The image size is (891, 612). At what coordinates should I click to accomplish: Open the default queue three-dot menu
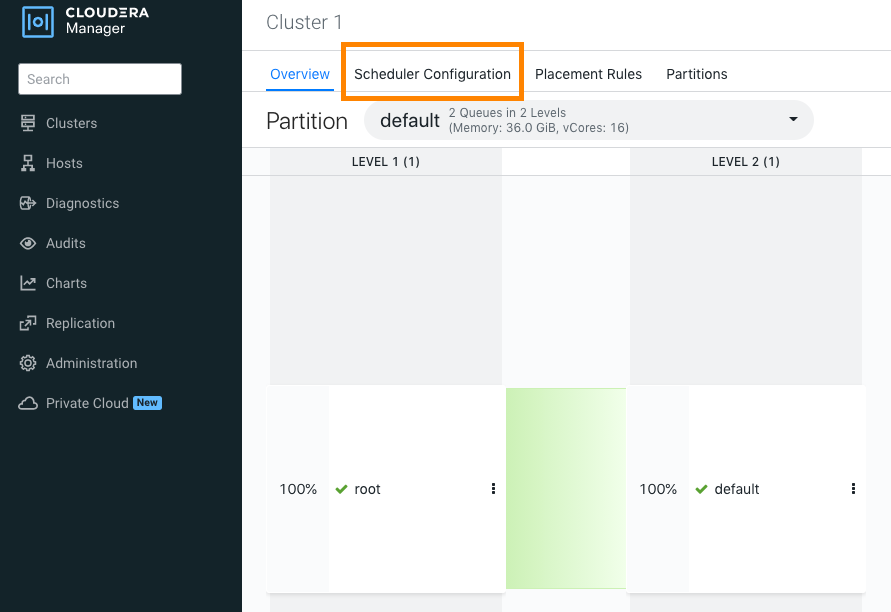pyautogui.click(x=853, y=489)
